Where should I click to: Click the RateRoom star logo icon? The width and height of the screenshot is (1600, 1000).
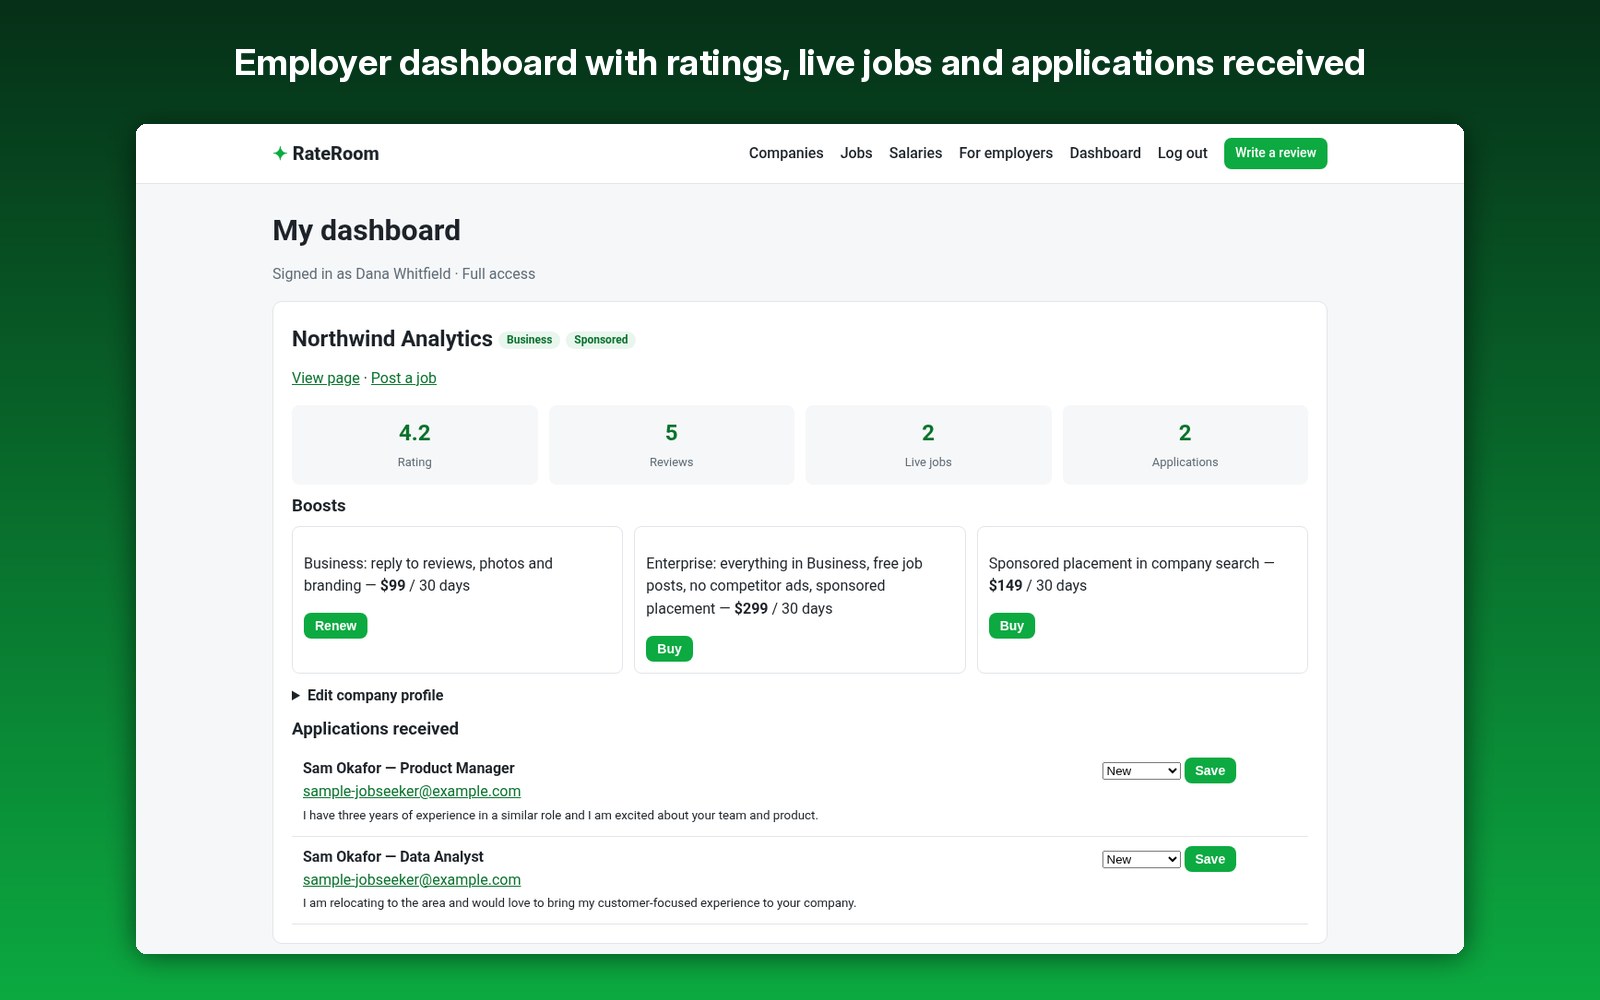[x=280, y=153]
